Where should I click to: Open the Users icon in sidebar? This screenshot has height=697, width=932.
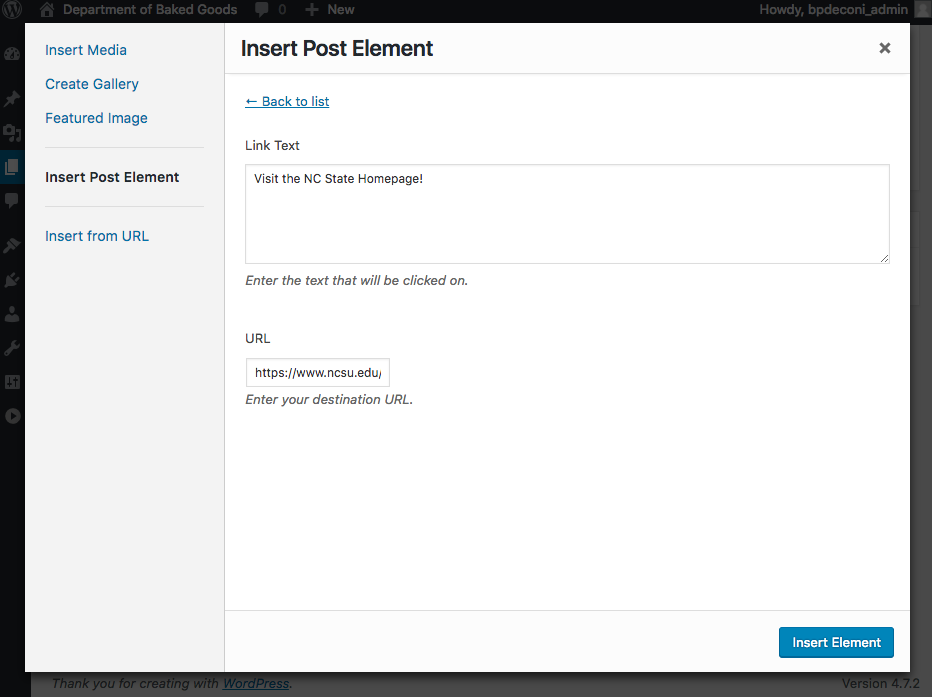[12, 314]
